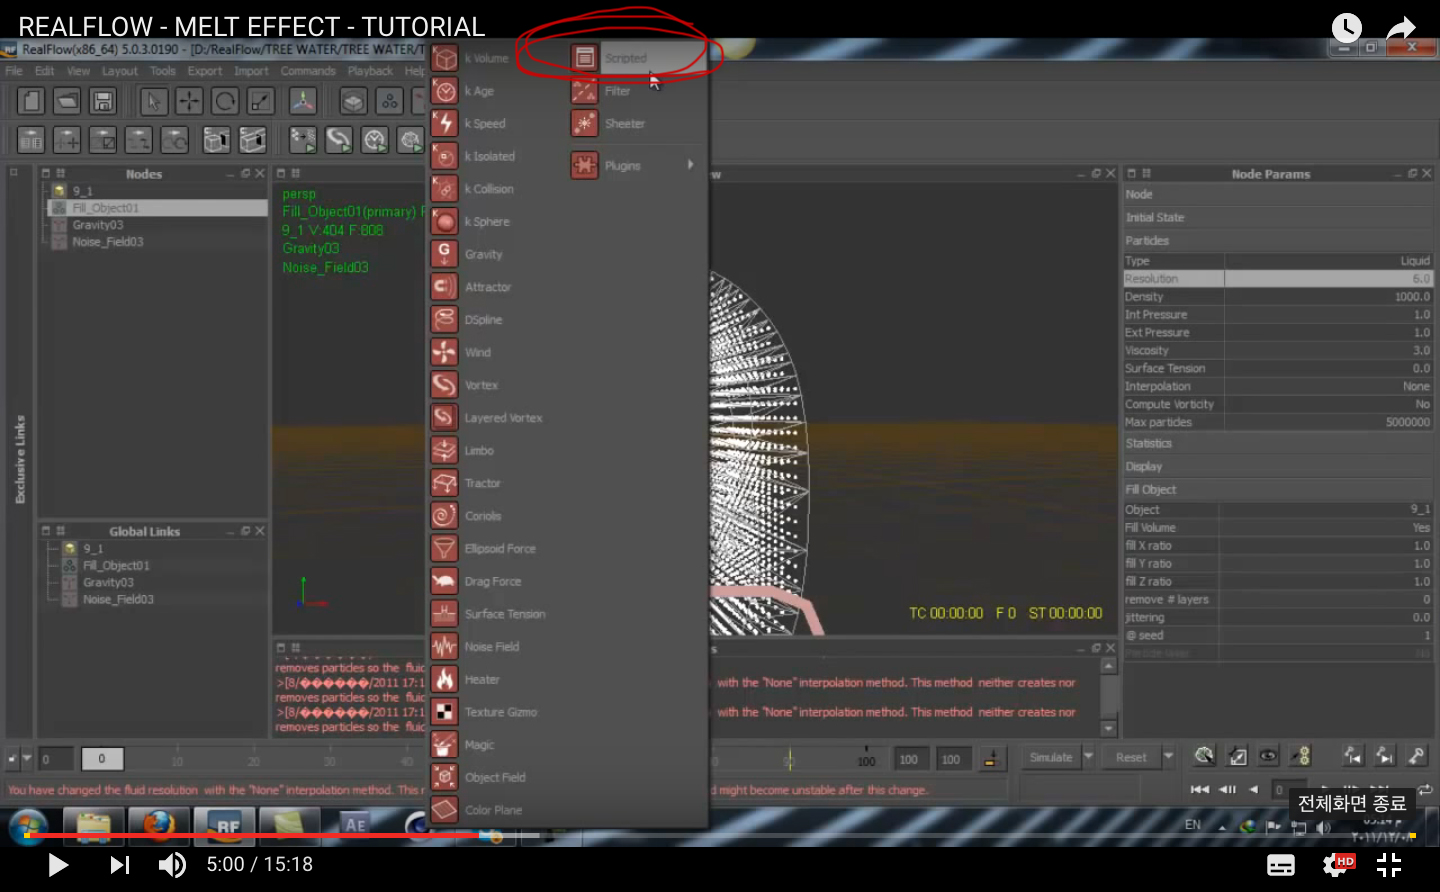The image size is (1440, 892).
Task: Expand the Plugins submenu arrow
Action: point(690,165)
